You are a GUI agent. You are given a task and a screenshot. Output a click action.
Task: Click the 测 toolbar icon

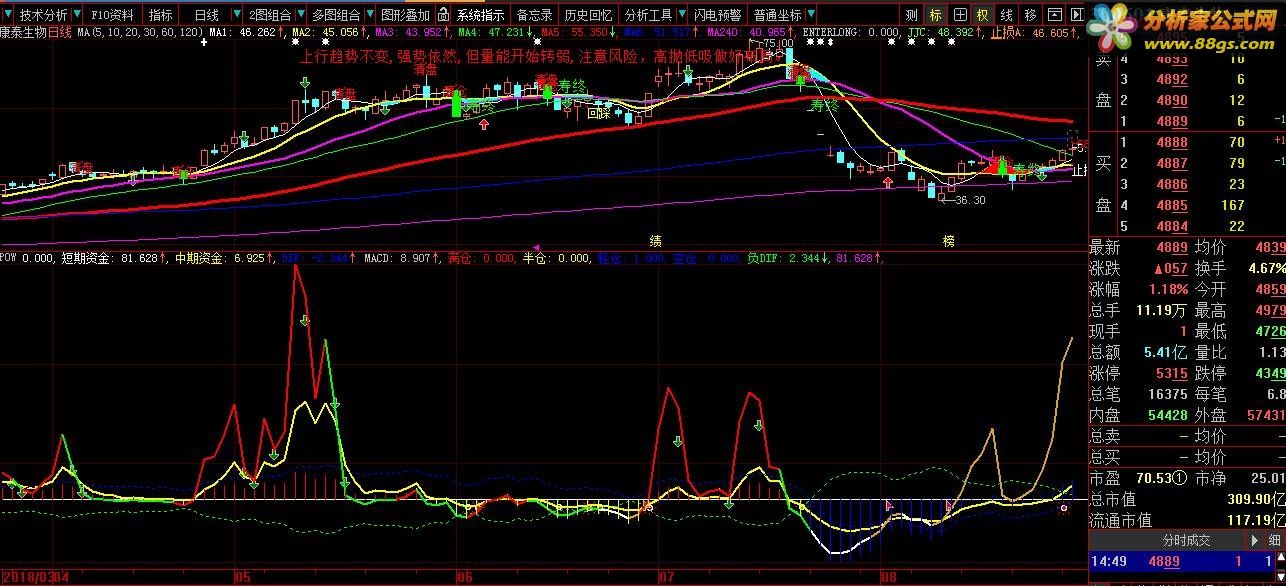point(911,14)
